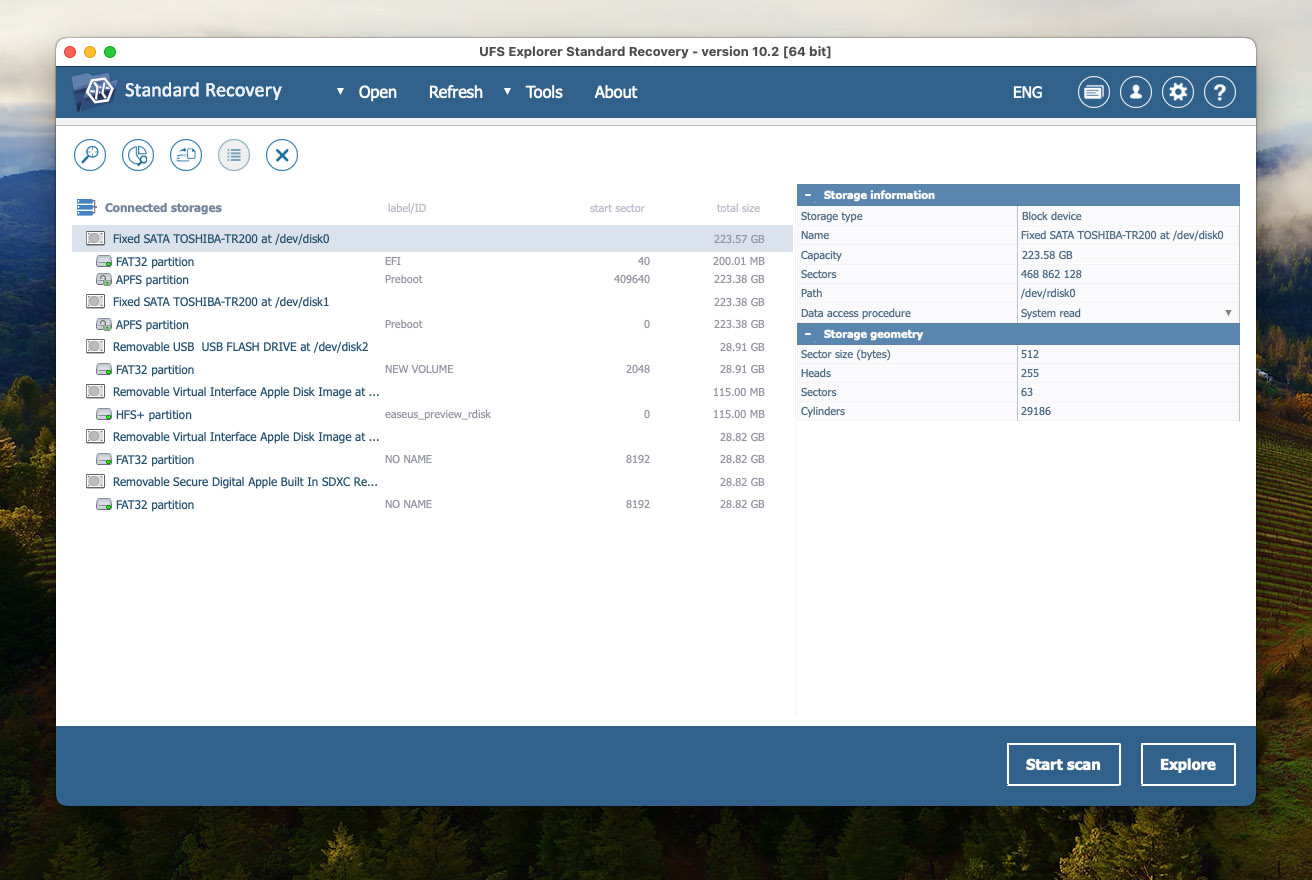The height and width of the screenshot is (880, 1312).
Task: Click the Secure Digital SDXC reader disk icon
Action: click(96, 481)
